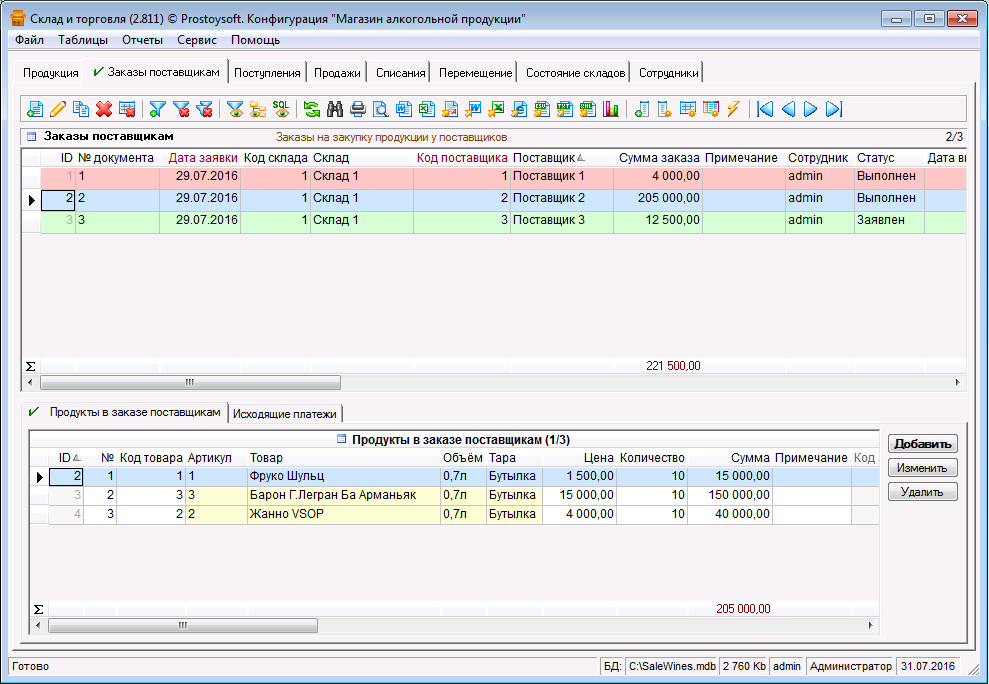Click the orders table horizontal scrollbar thumb
Image resolution: width=989 pixels, height=684 pixels.
pyautogui.click(x=190, y=382)
